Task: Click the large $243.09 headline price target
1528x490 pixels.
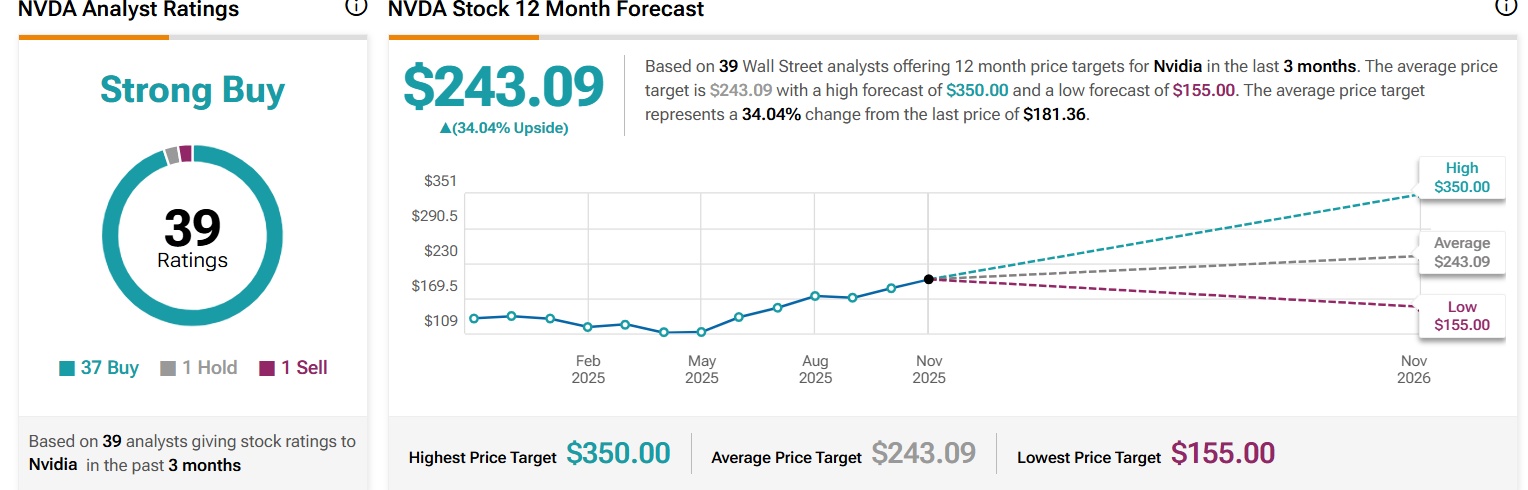Action: click(503, 87)
